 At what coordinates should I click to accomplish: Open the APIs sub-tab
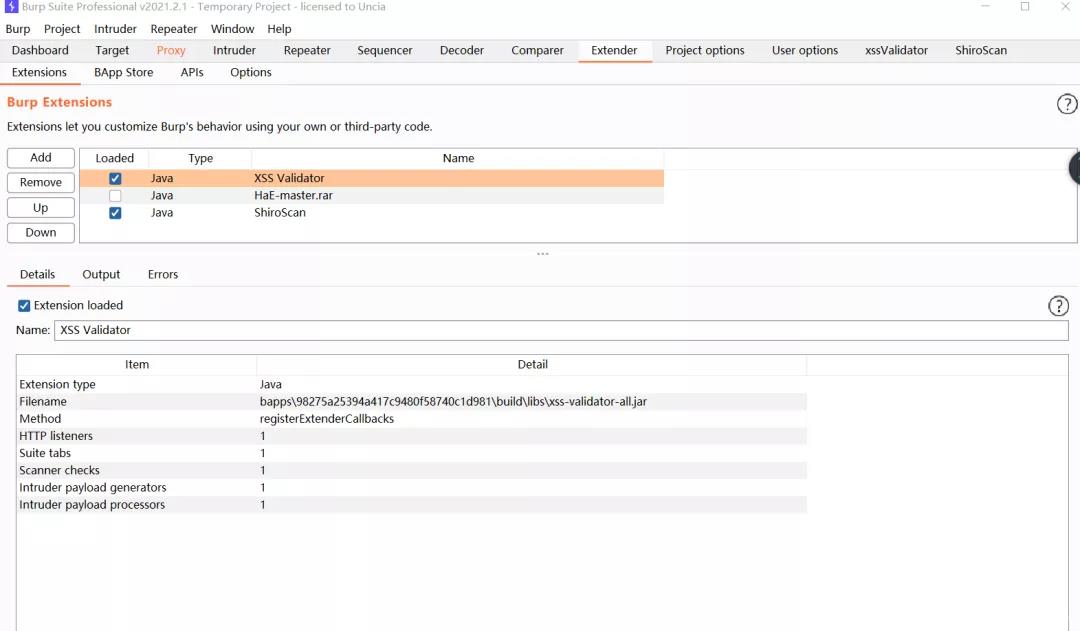click(x=192, y=72)
